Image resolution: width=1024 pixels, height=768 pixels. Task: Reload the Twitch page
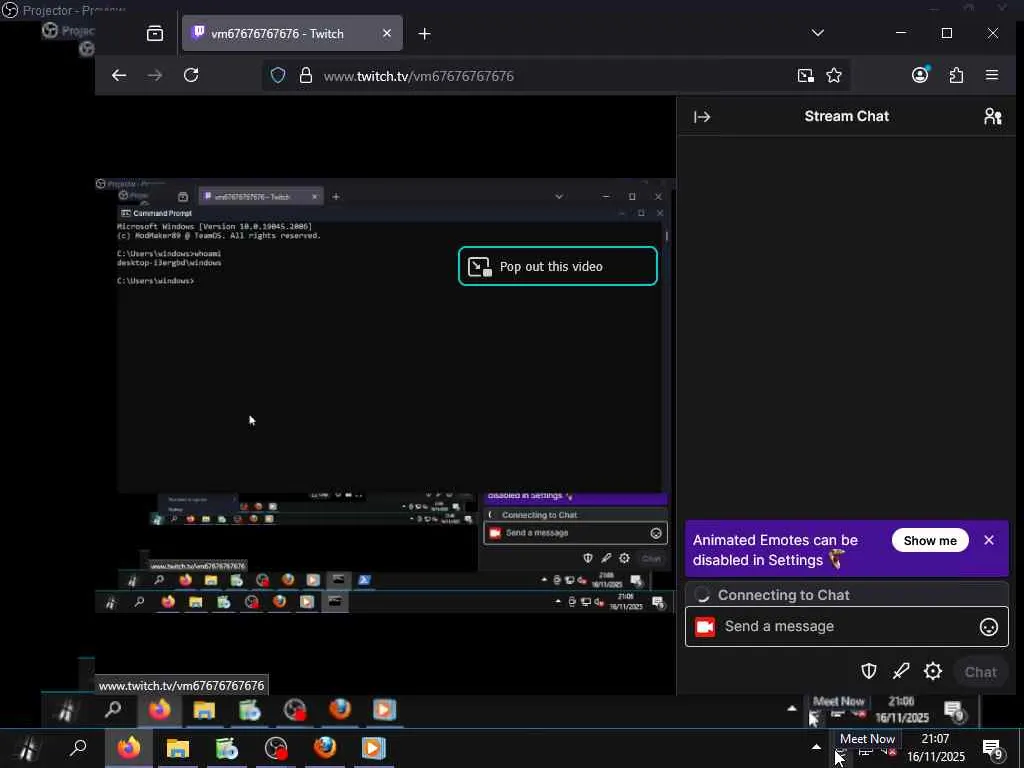191,76
